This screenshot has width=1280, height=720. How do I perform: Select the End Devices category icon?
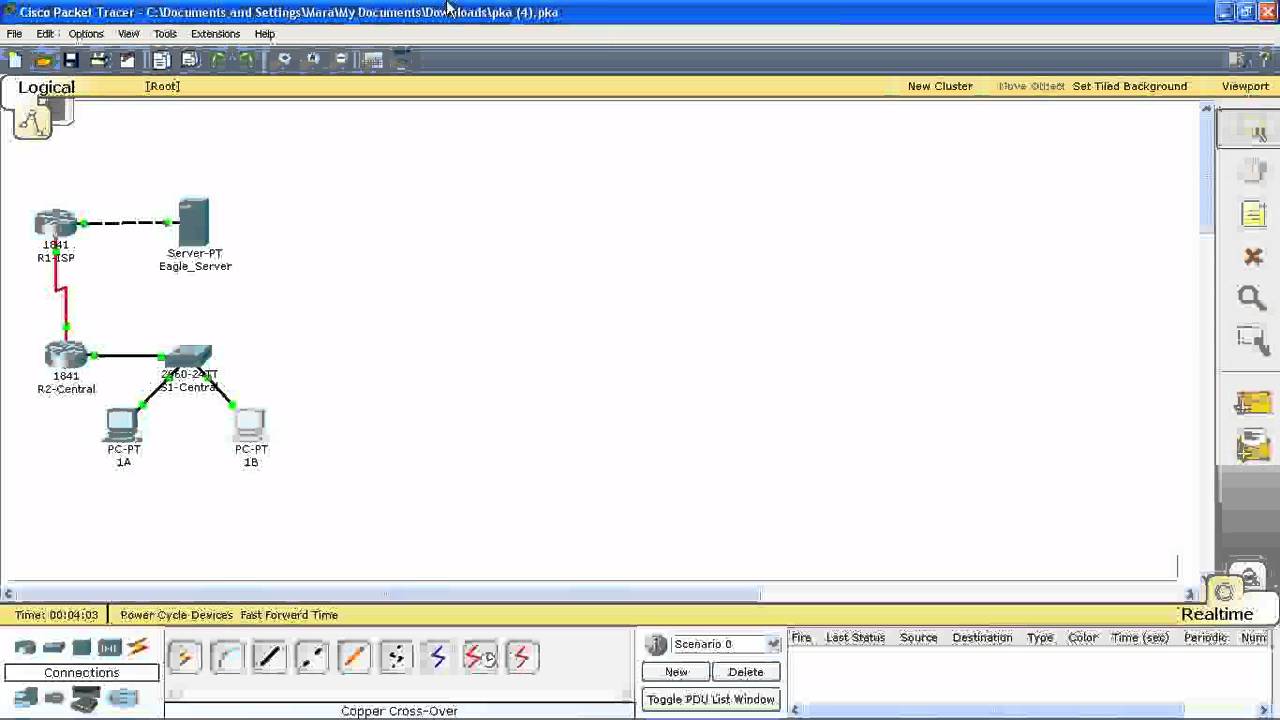tap(25, 698)
